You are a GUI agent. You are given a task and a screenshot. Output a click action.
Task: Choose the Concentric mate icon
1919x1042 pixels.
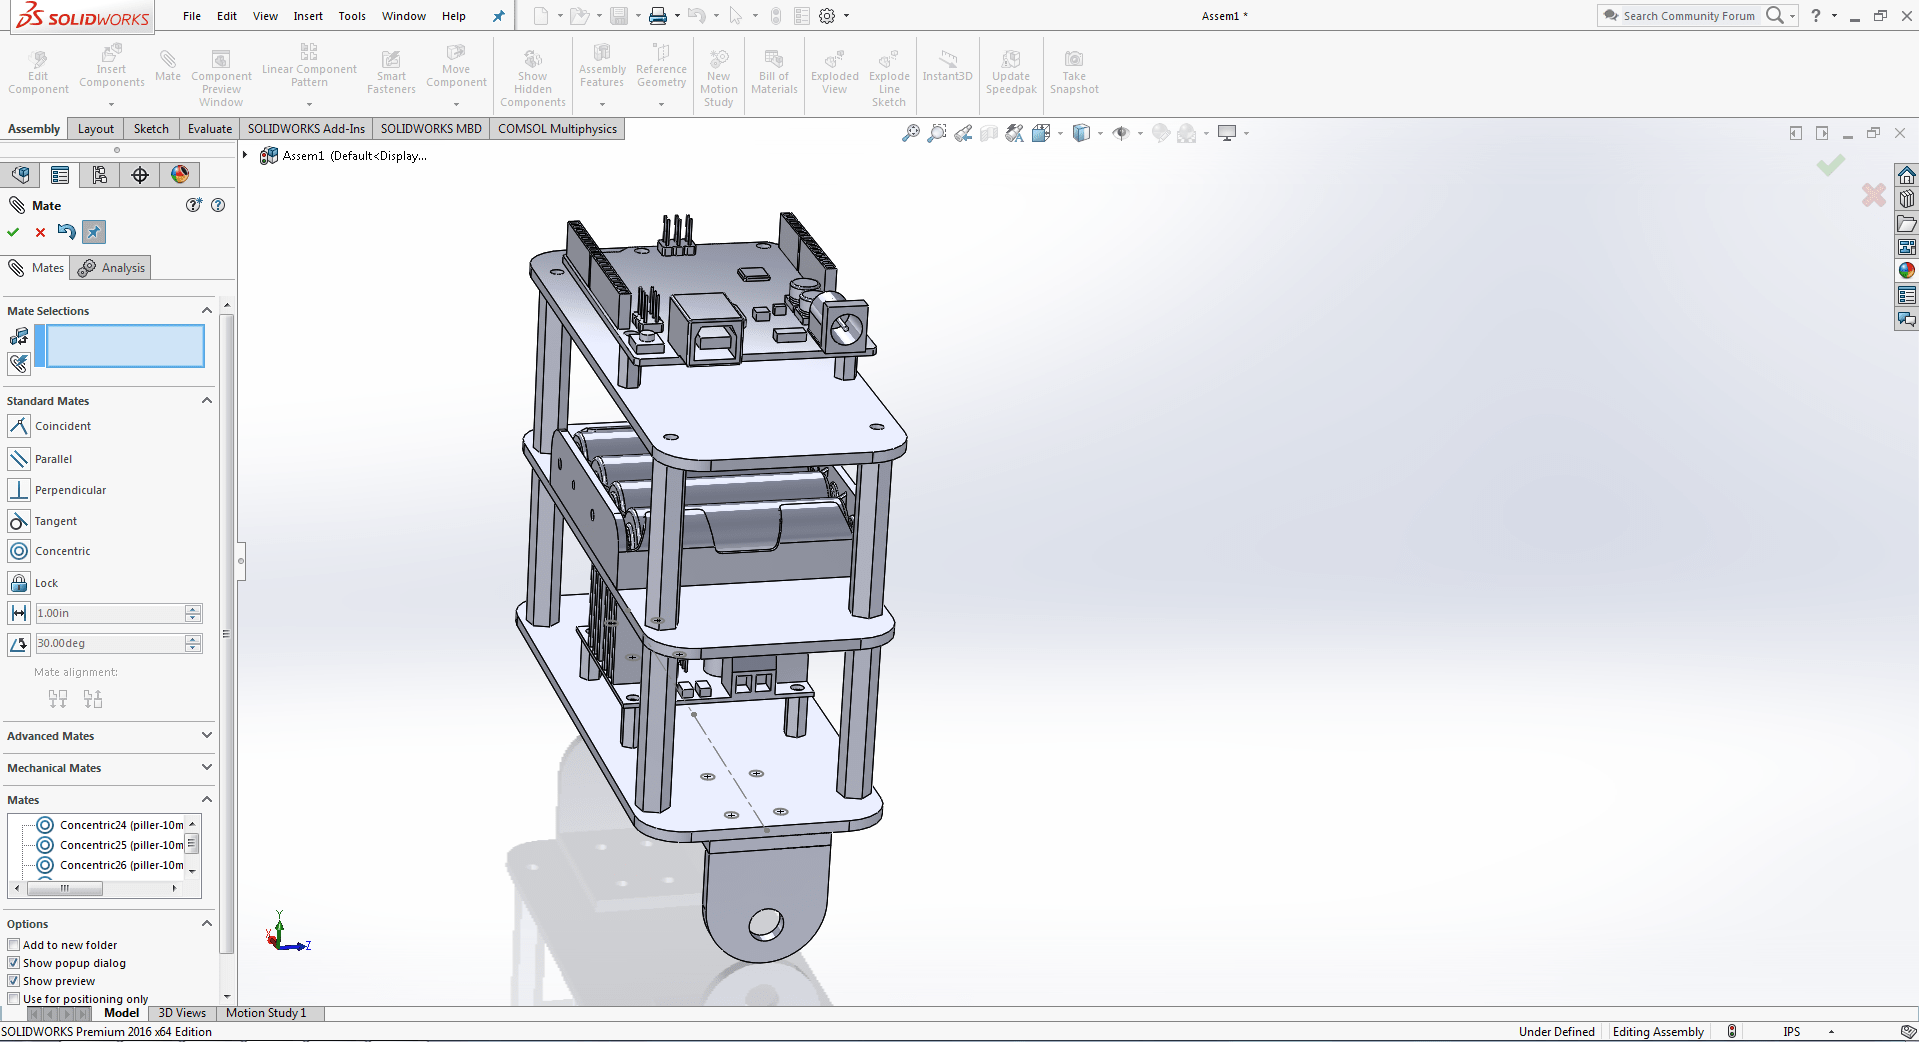click(x=19, y=551)
